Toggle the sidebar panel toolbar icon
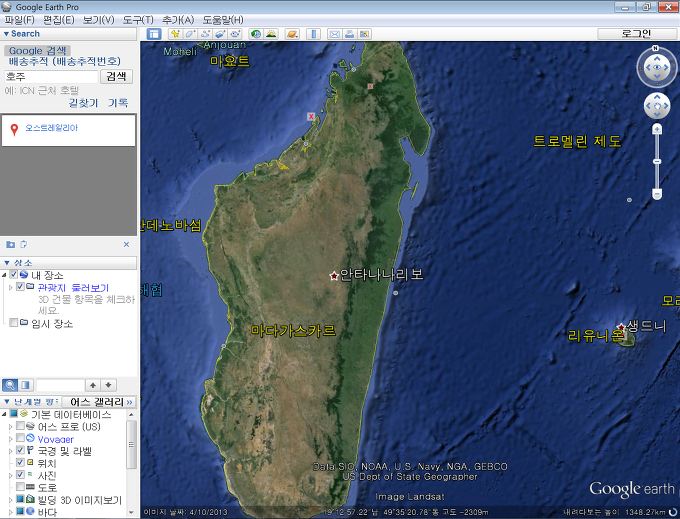680x519 pixels. click(154, 34)
